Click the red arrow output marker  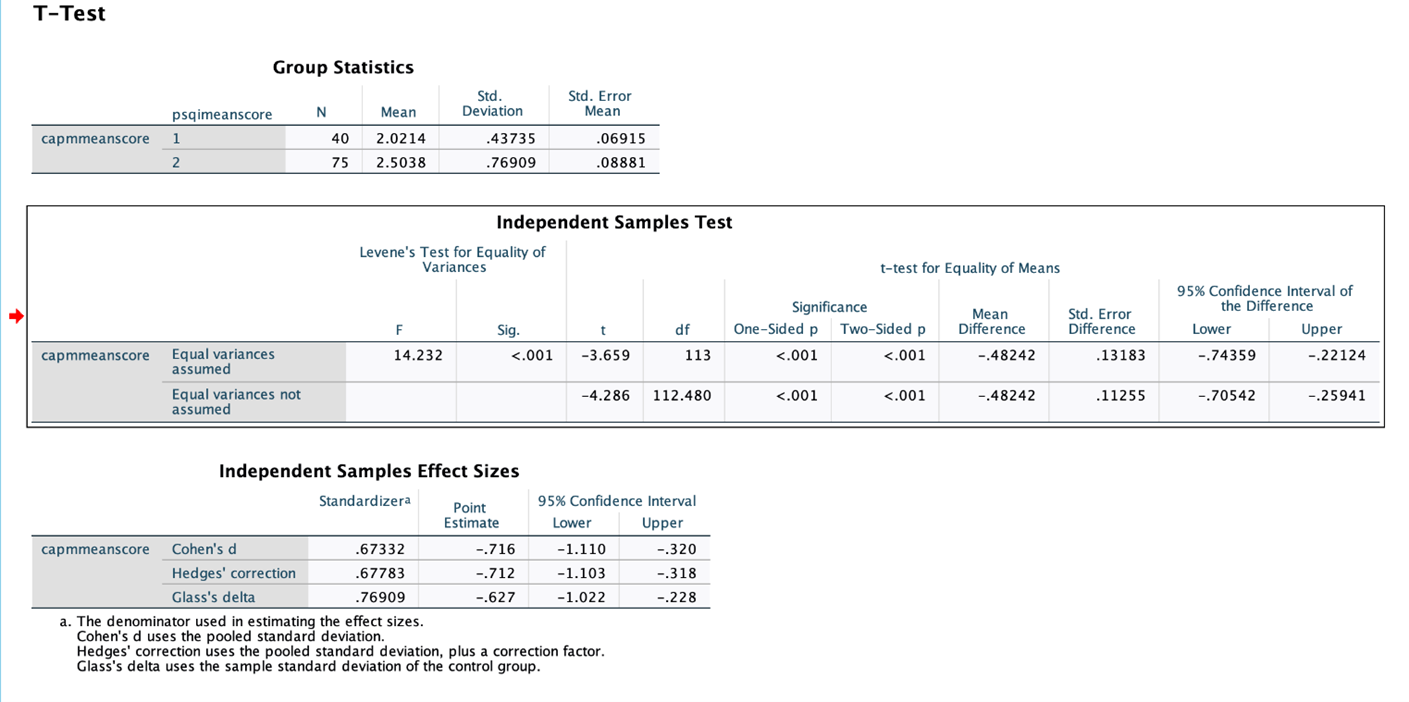click(16, 317)
